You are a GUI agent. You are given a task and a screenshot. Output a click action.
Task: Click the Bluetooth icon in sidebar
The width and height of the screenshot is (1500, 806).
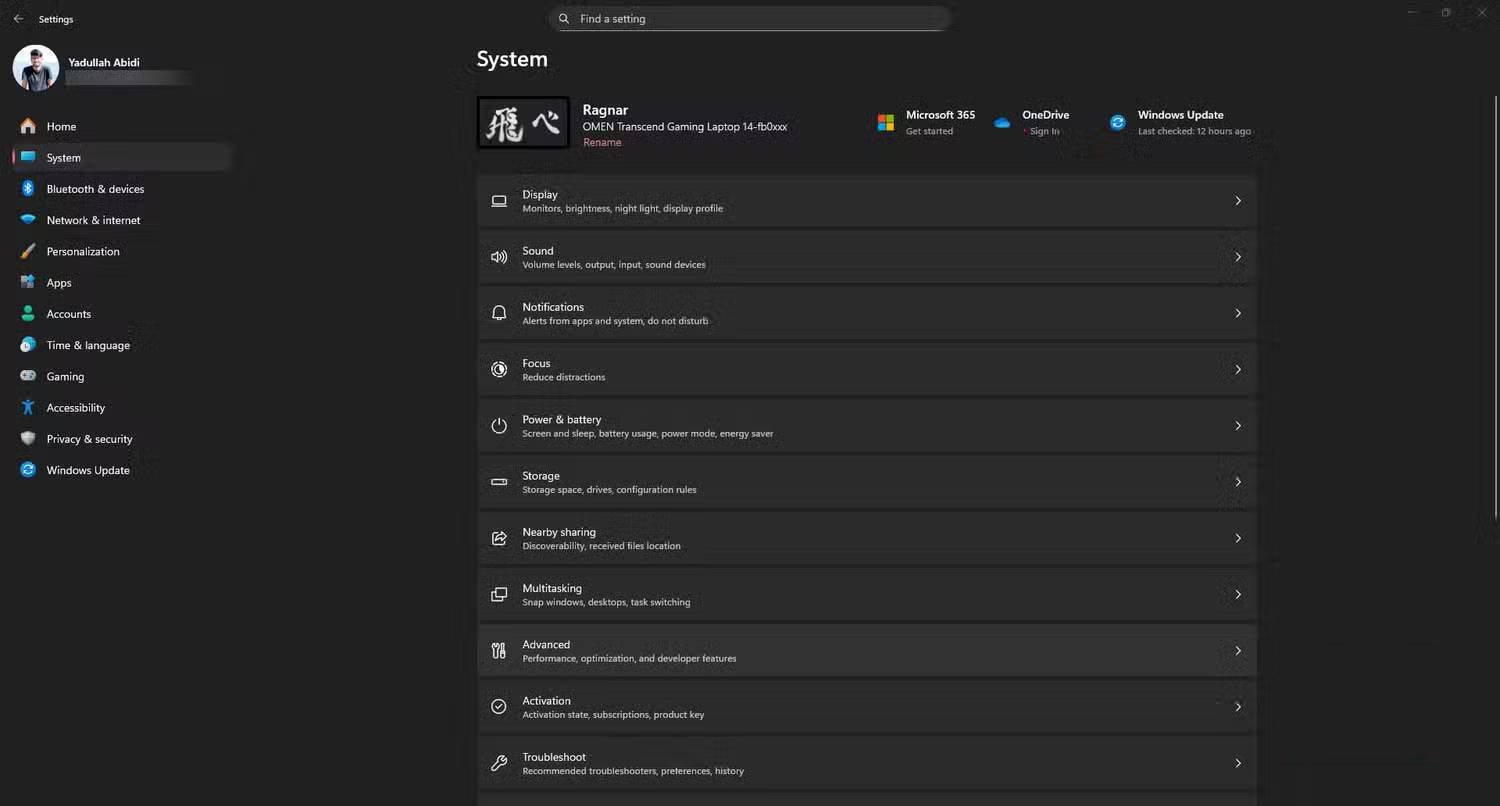[x=28, y=189]
